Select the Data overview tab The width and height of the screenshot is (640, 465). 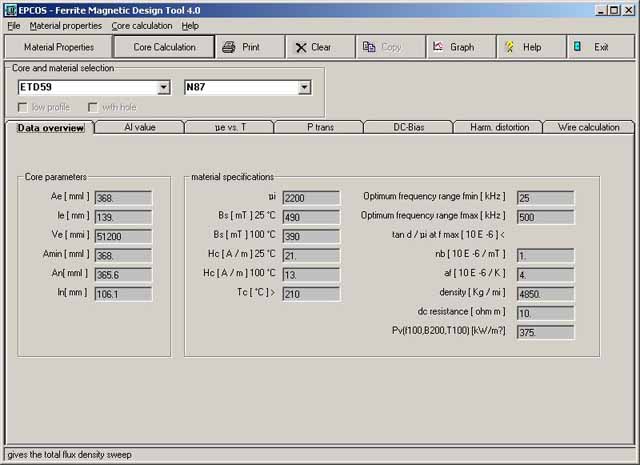coord(51,128)
